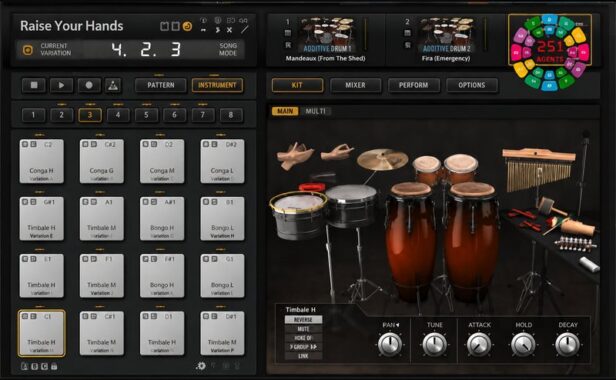The height and width of the screenshot is (380, 616).
Task: Open the Kit page tab
Action: click(x=297, y=85)
